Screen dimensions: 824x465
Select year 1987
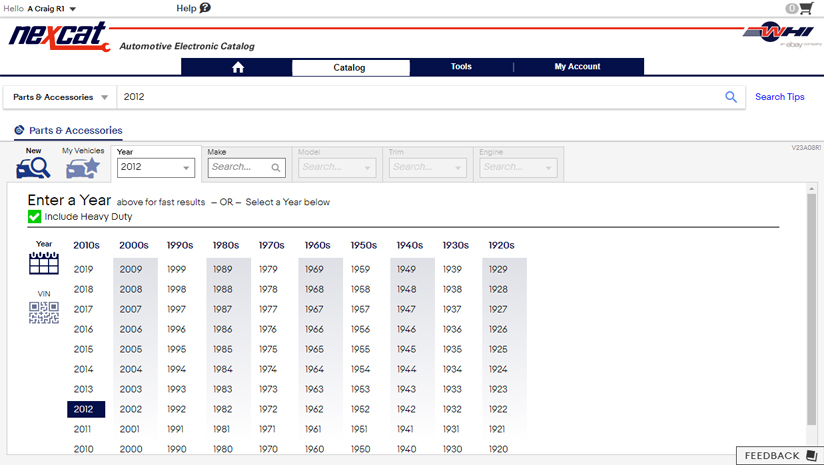click(x=222, y=309)
